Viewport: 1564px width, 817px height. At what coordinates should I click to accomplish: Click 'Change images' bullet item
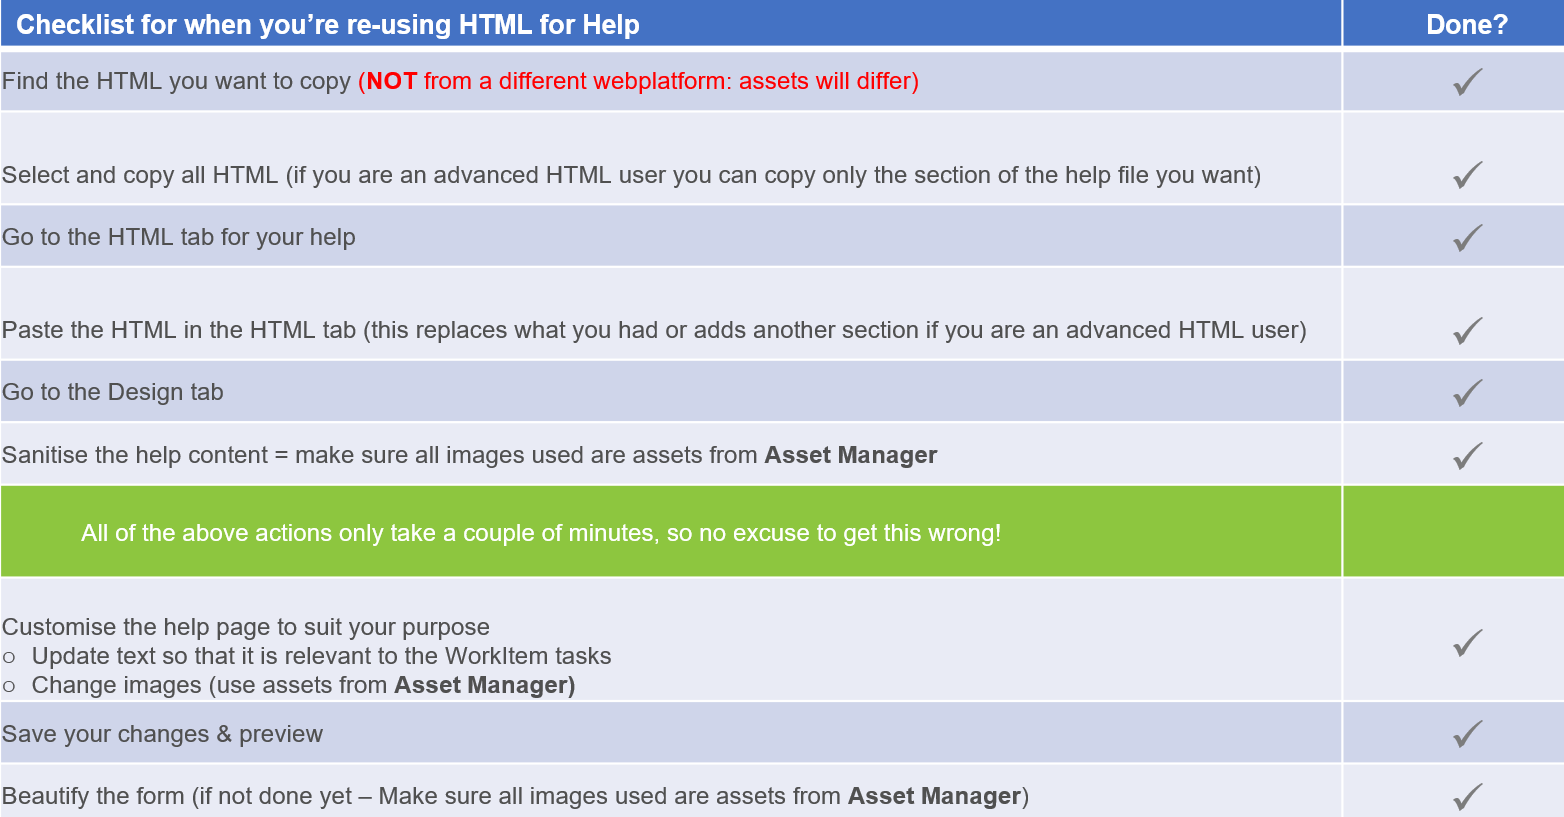tap(303, 685)
